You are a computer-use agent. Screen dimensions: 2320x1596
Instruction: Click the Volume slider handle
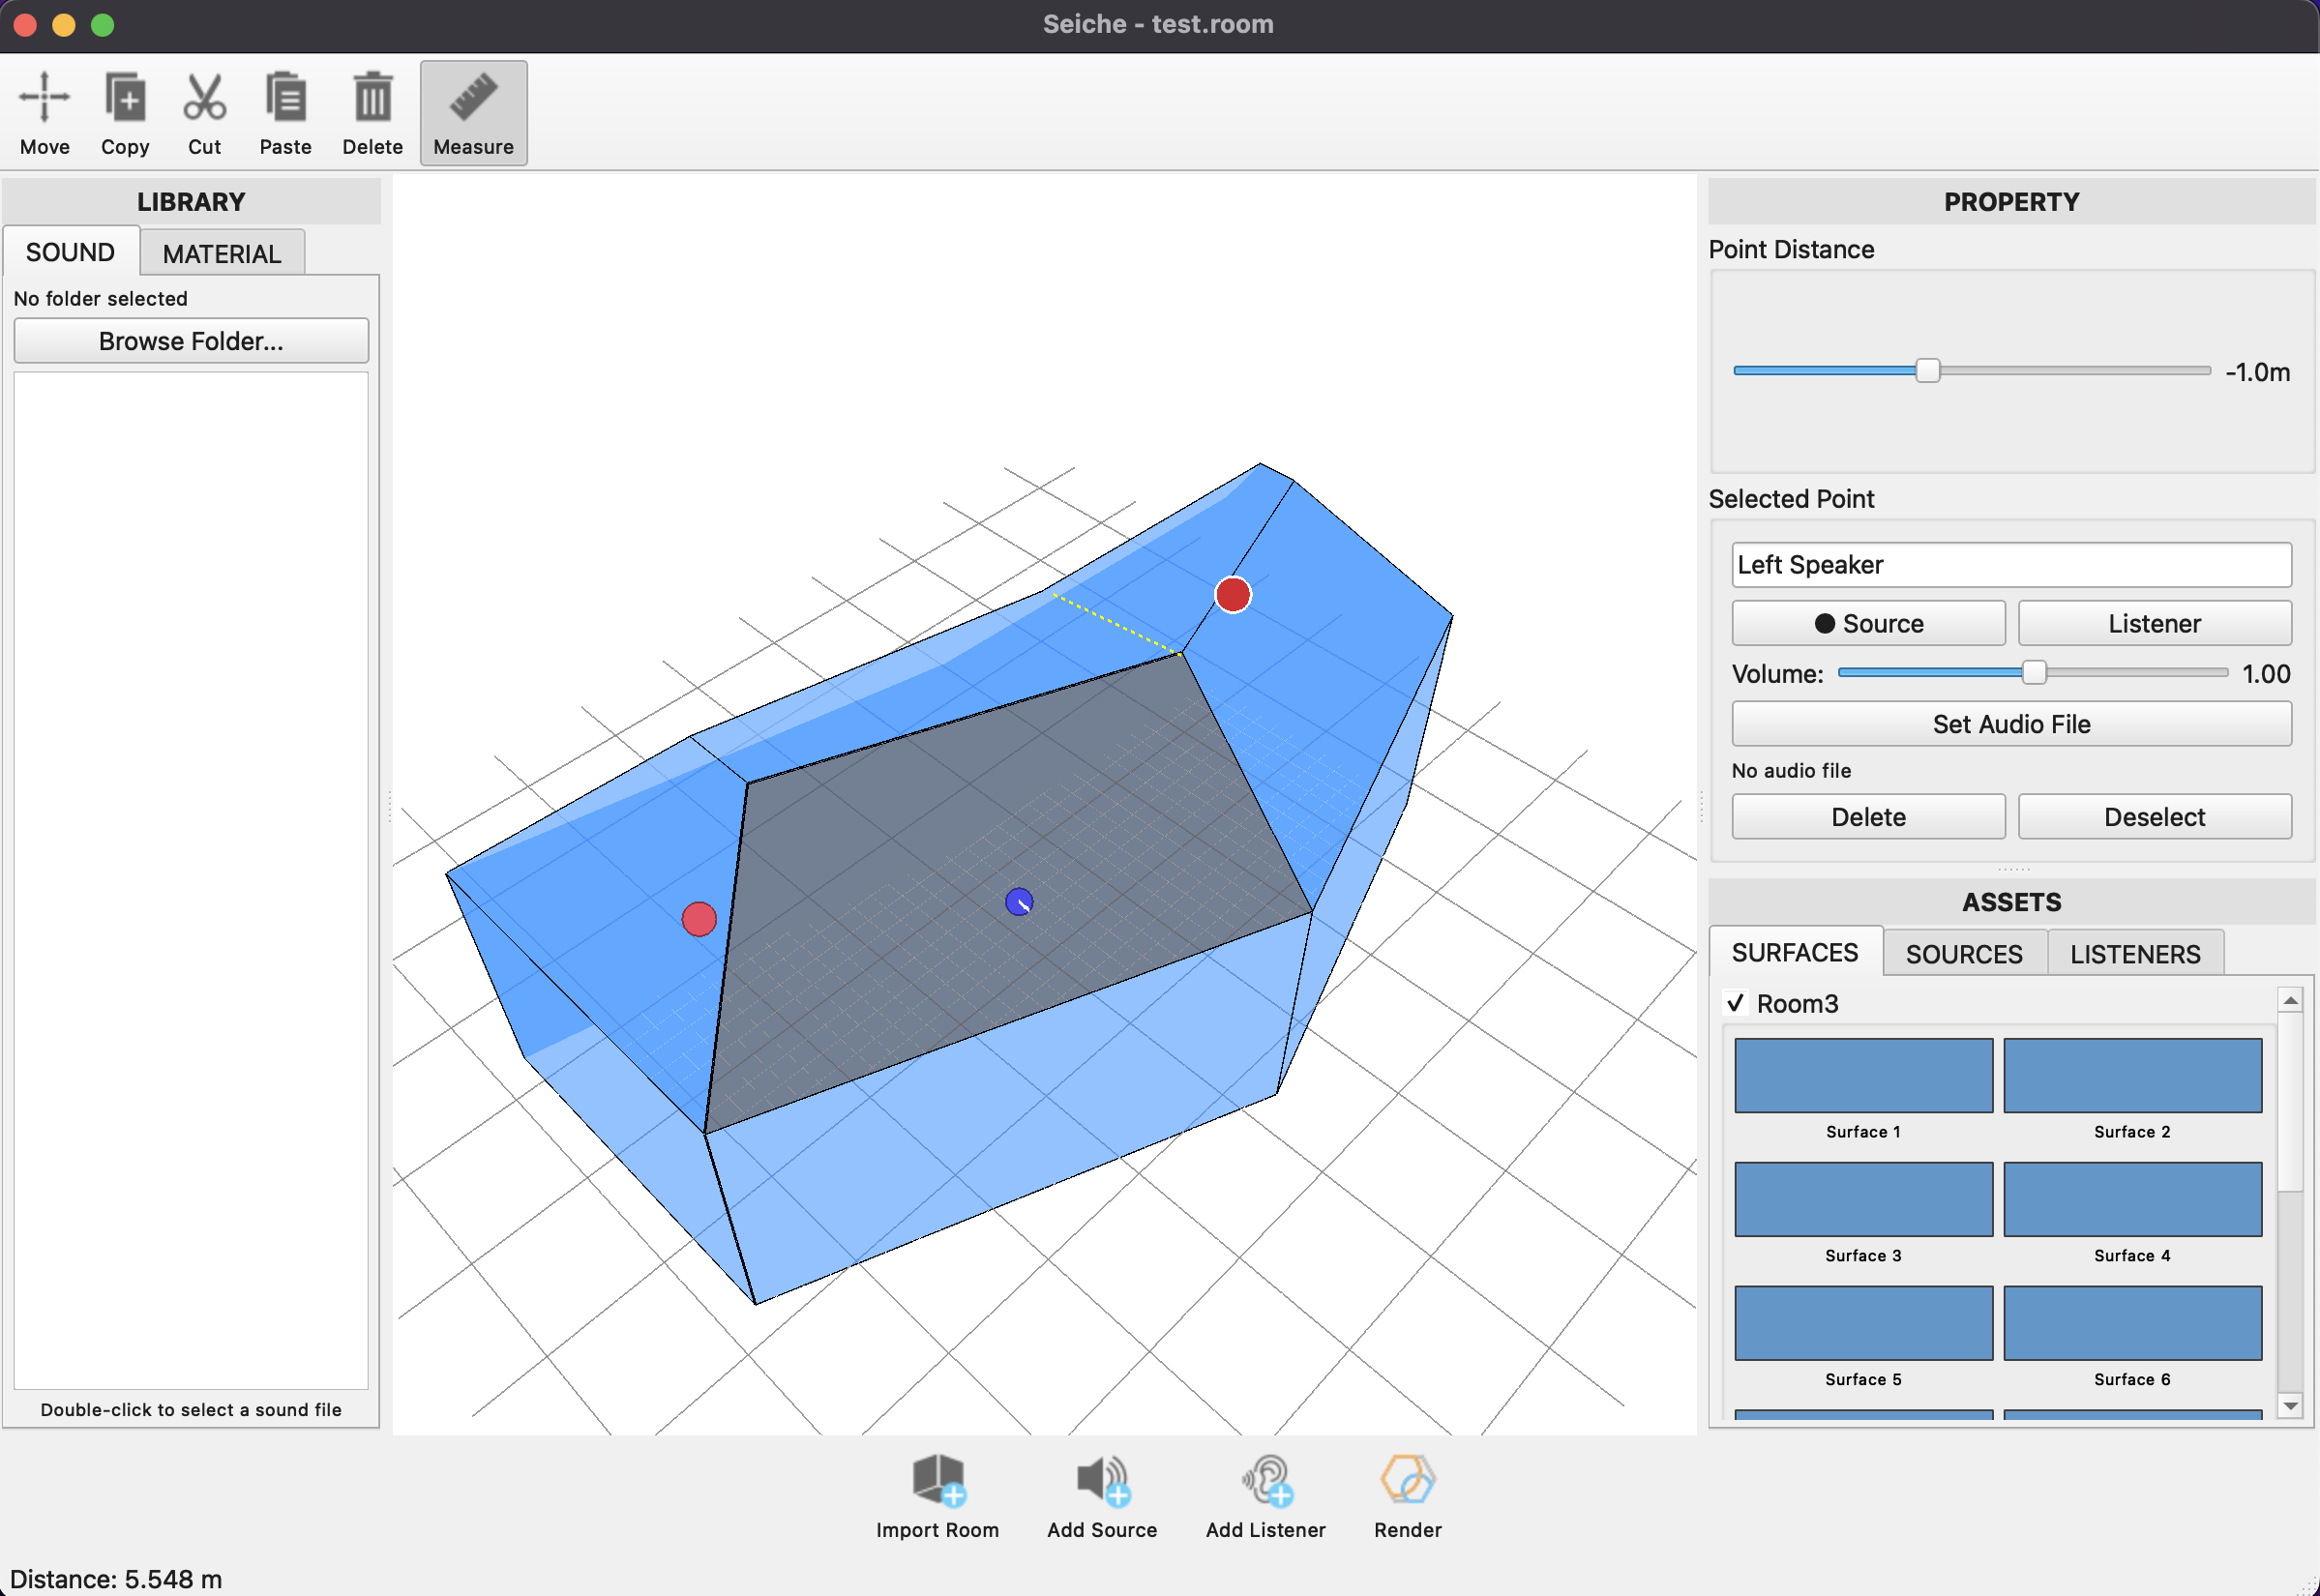pyautogui.click(x=2033, y=673)
